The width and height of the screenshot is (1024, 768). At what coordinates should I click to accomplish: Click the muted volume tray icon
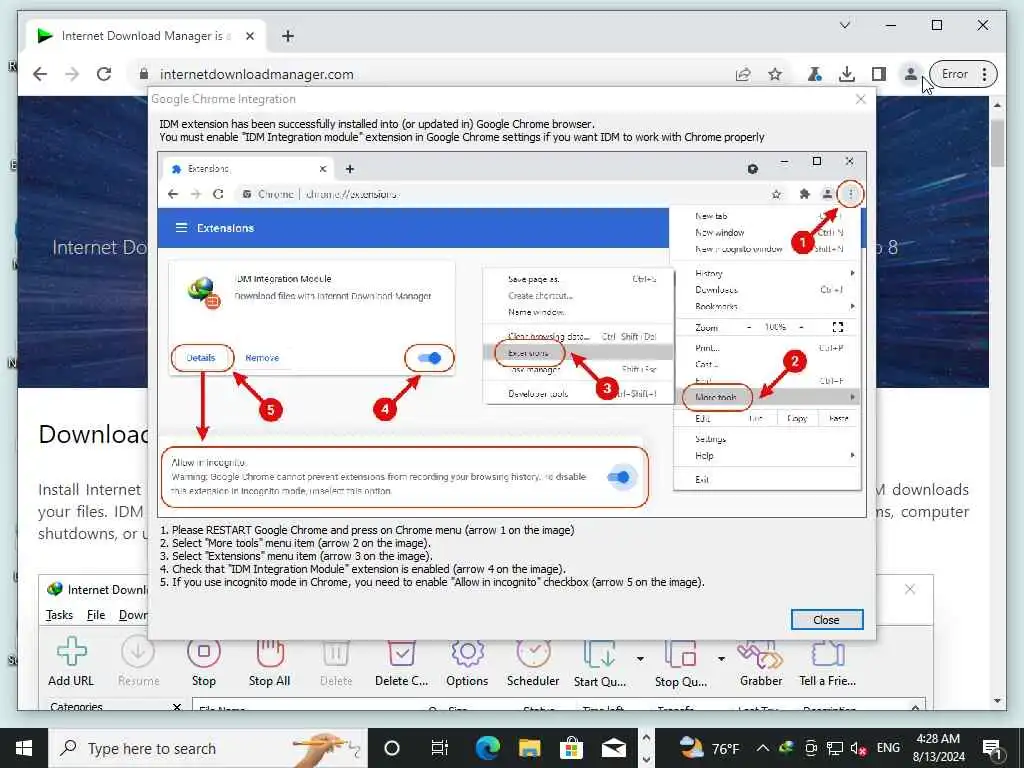pos(858,748)
